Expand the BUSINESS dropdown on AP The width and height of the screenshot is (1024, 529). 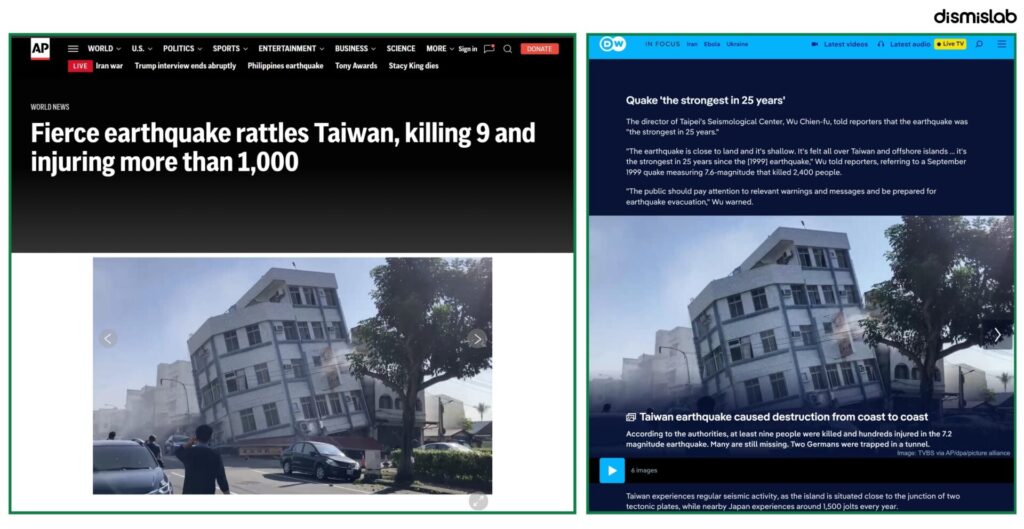point(355,49)
